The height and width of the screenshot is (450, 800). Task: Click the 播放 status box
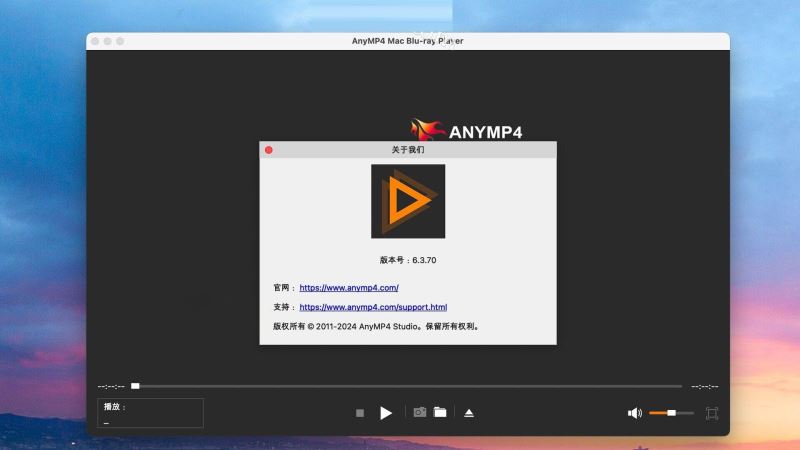click(151, 413)
